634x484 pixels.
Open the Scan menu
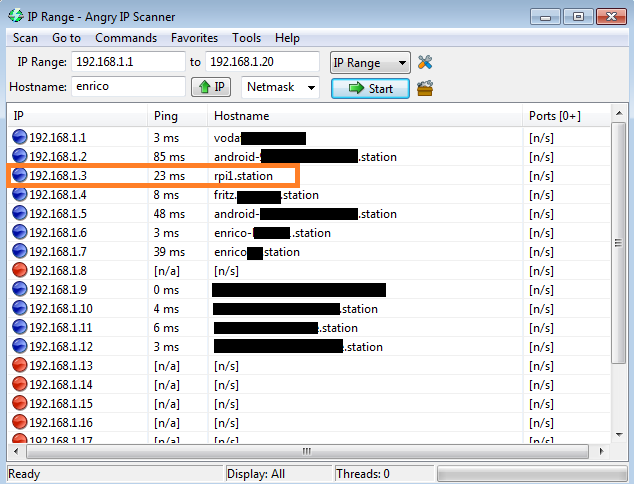click(25, 38)
